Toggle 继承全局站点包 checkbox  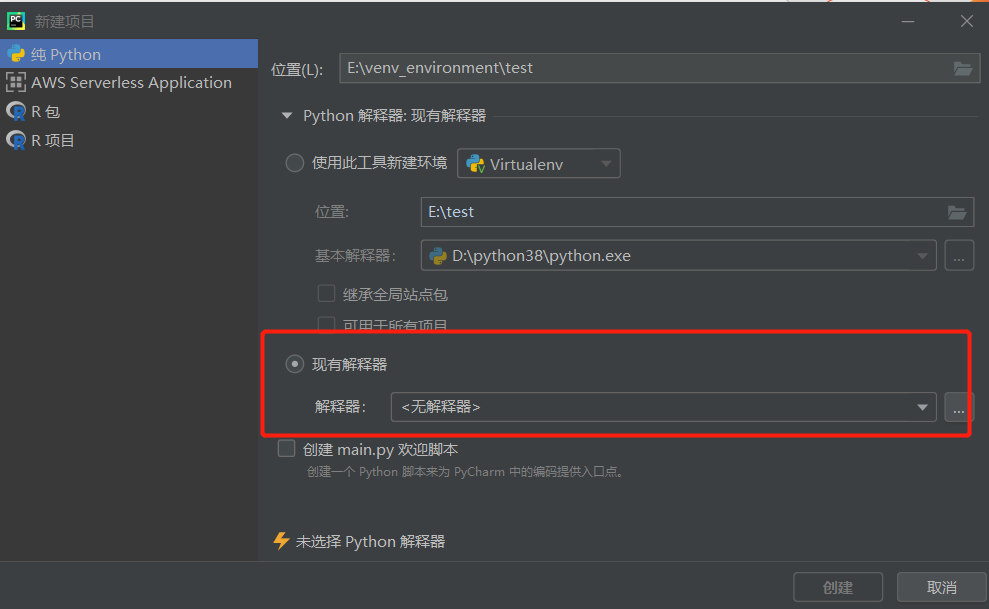pos(326,294)
